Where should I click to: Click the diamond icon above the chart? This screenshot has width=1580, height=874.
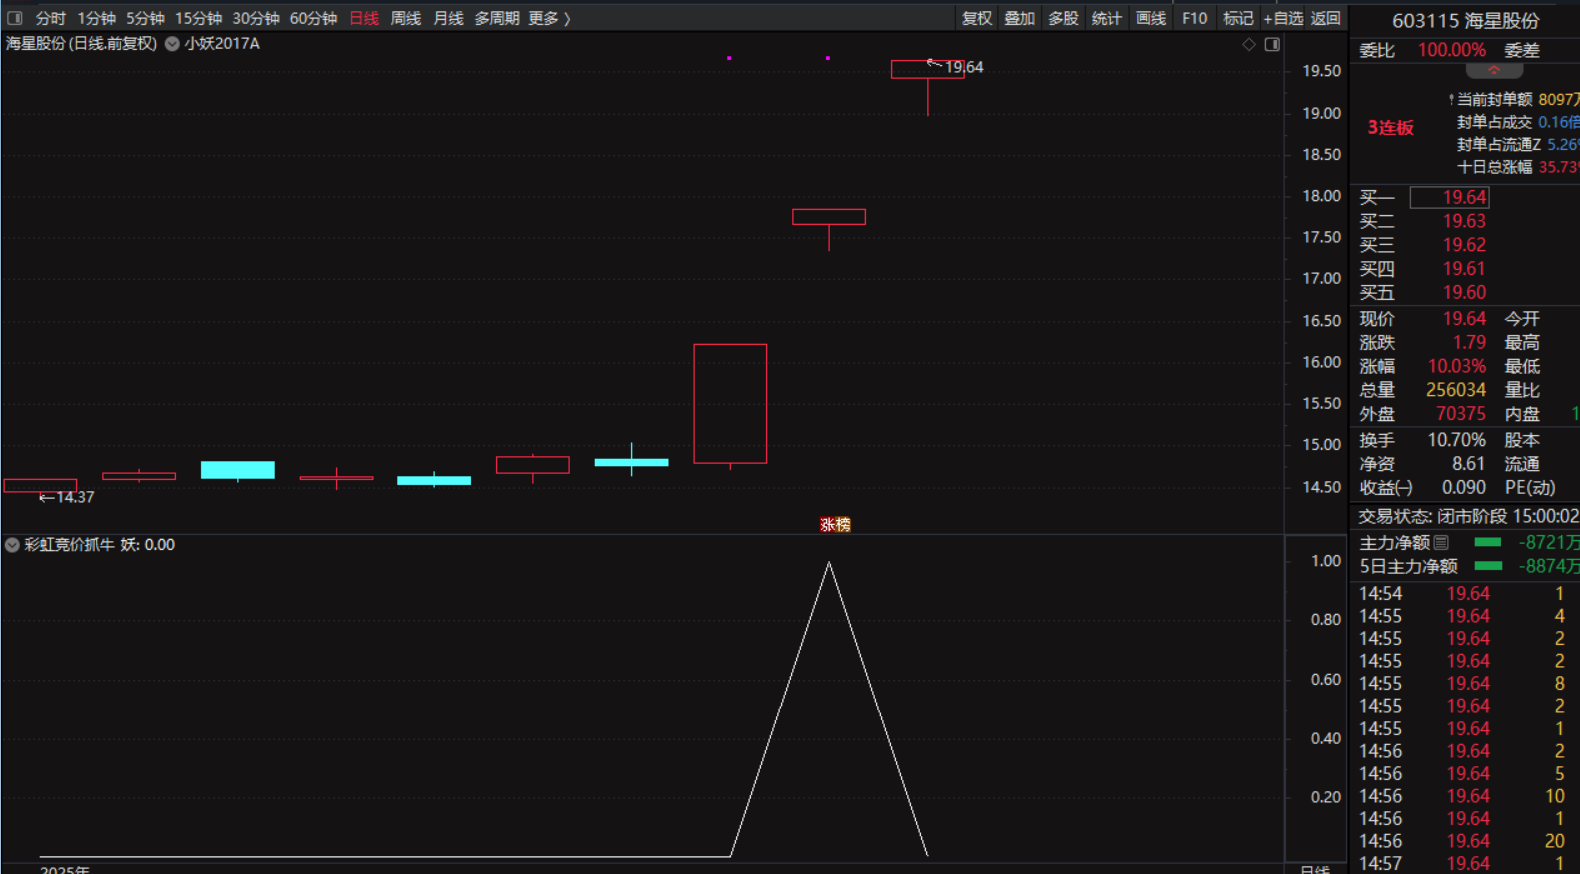pos(1249,44)
